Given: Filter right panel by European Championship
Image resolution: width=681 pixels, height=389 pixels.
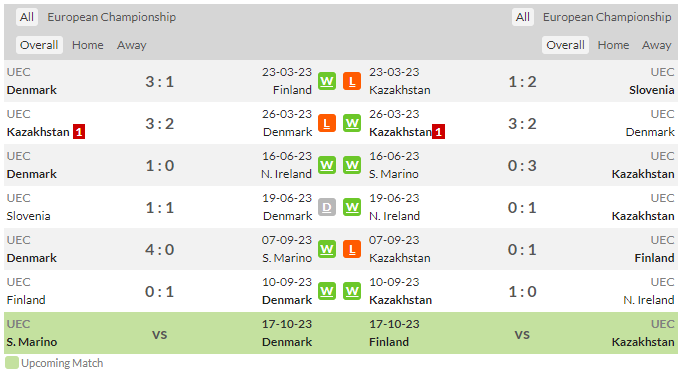Looking at the screenshot, I should point(607,17).
